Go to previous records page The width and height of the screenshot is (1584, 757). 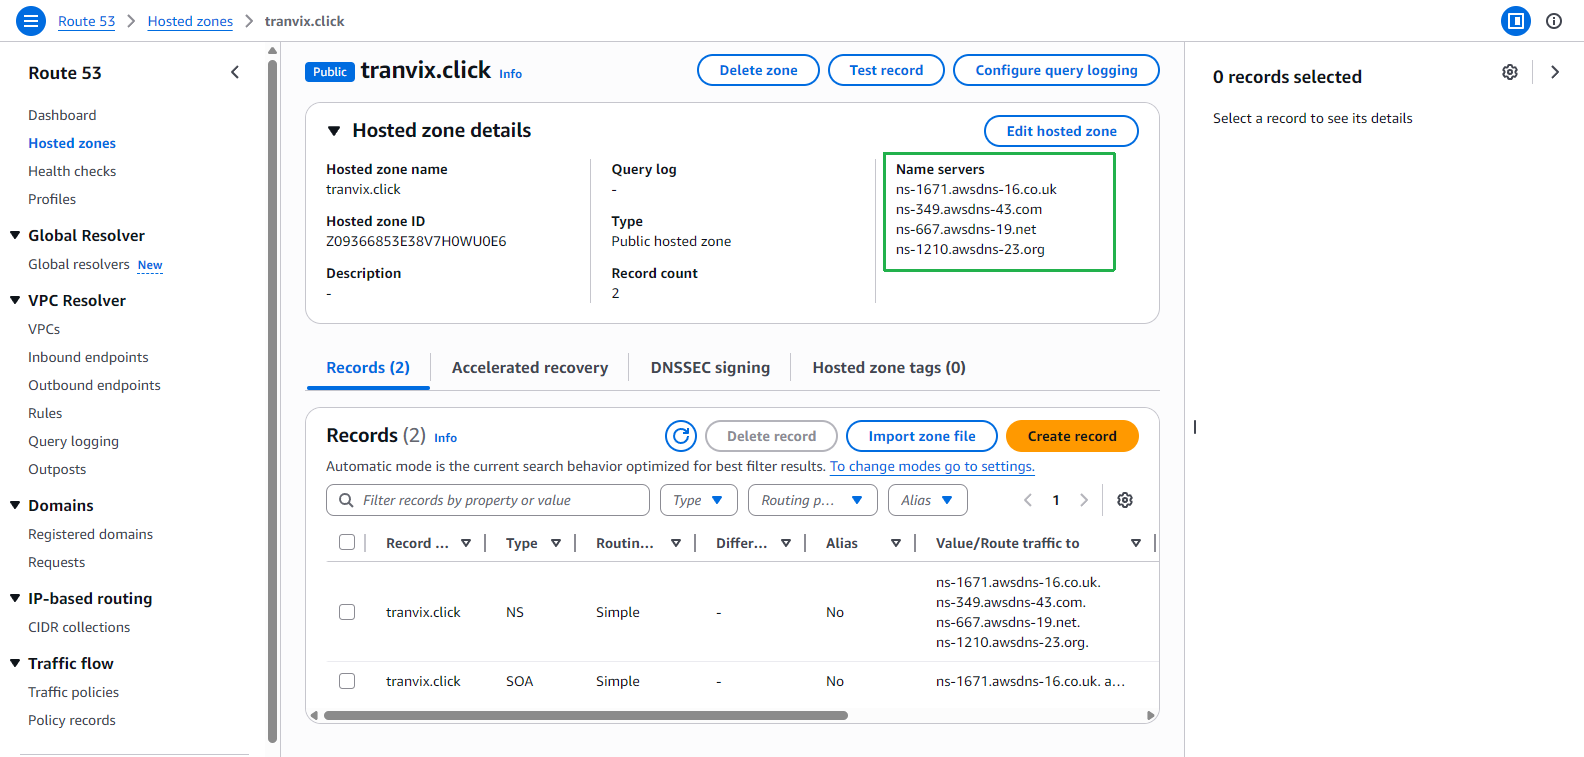pyautogui.click(x=1028, y=500)
